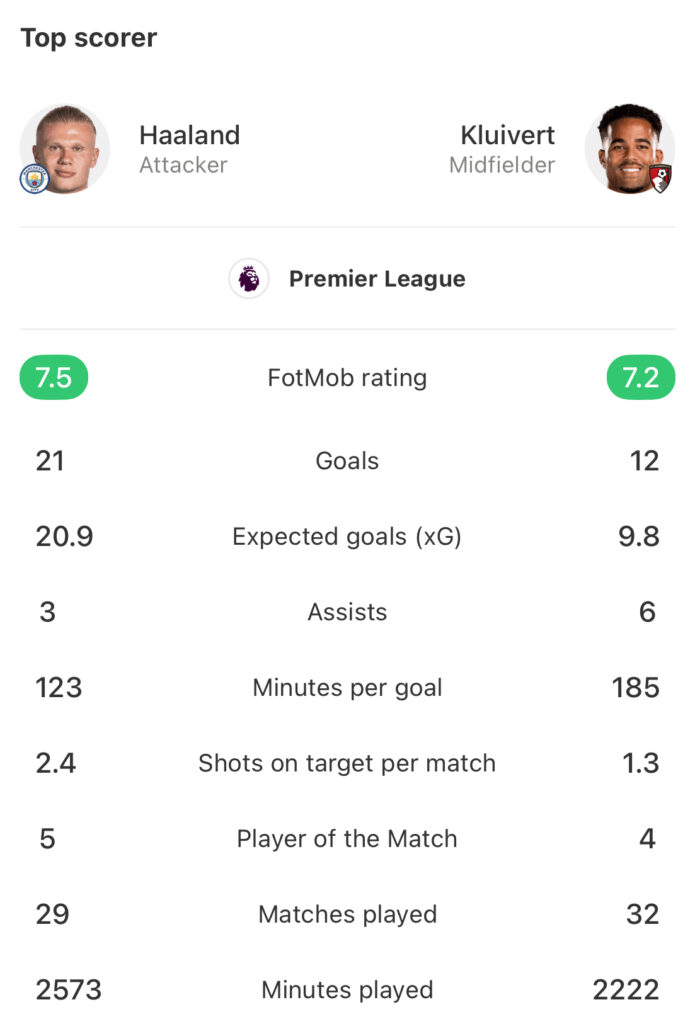Open Kluivert's player photo
The image size is (695, 1024).
(x=630, y=149)
